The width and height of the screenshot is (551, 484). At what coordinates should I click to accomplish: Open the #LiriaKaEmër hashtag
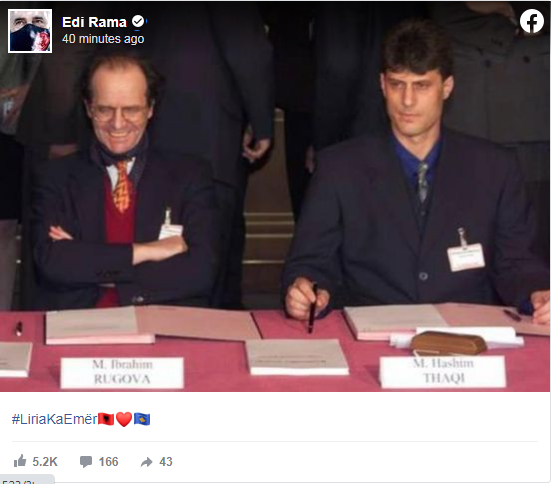click(54, 419)
